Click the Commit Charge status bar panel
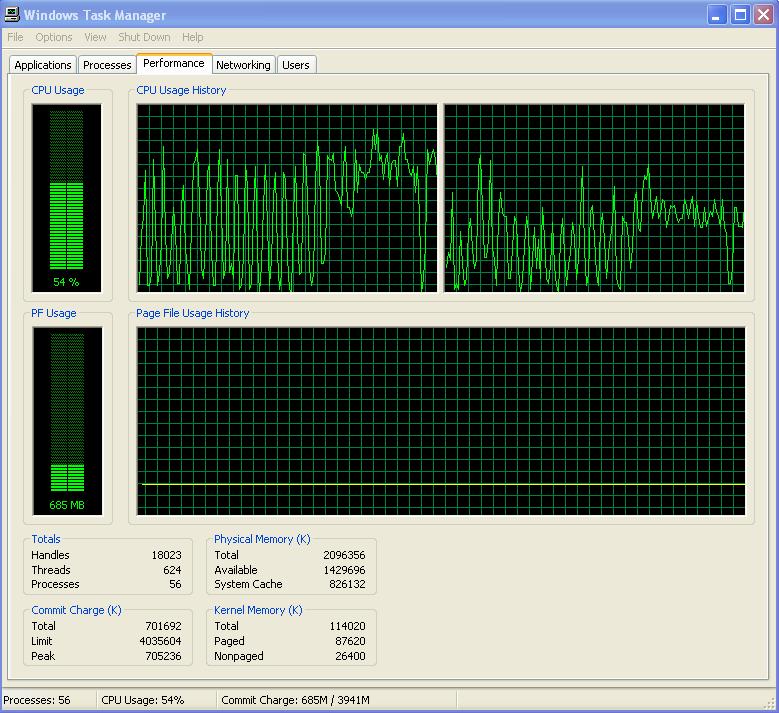 coord(295,700)
